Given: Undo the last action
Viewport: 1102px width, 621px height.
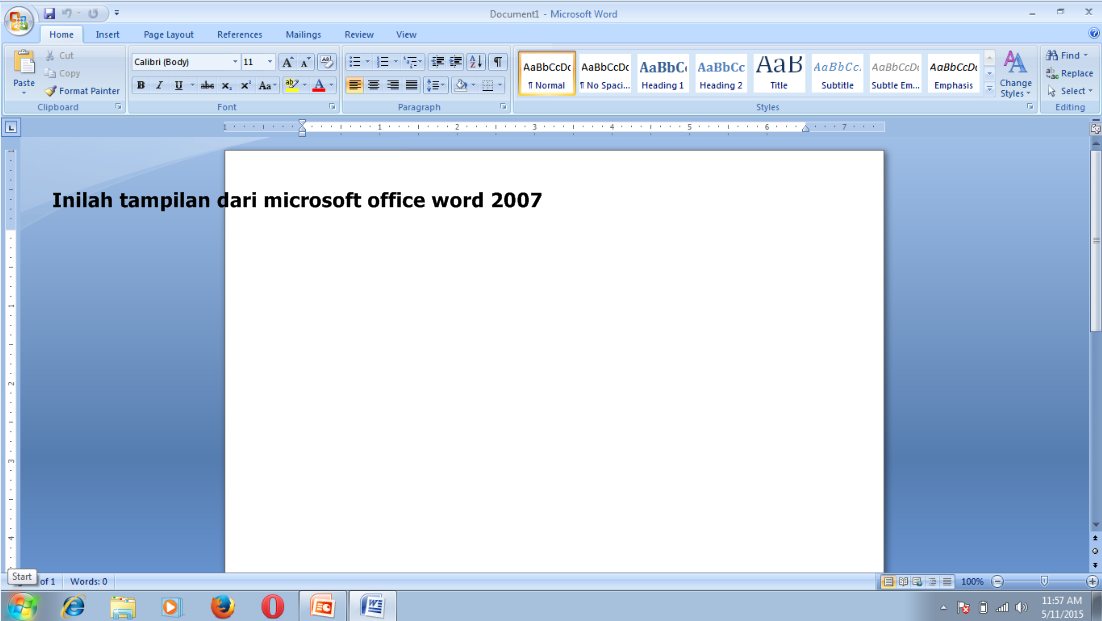Looking at the screenshot, I should click(67, 13).
